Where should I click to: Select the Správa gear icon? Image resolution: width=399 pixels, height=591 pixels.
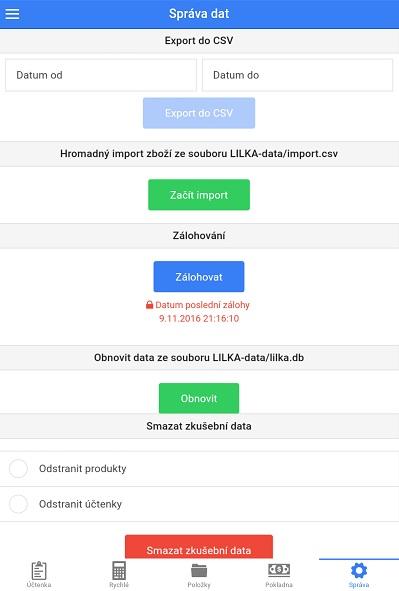click(359, 570)
